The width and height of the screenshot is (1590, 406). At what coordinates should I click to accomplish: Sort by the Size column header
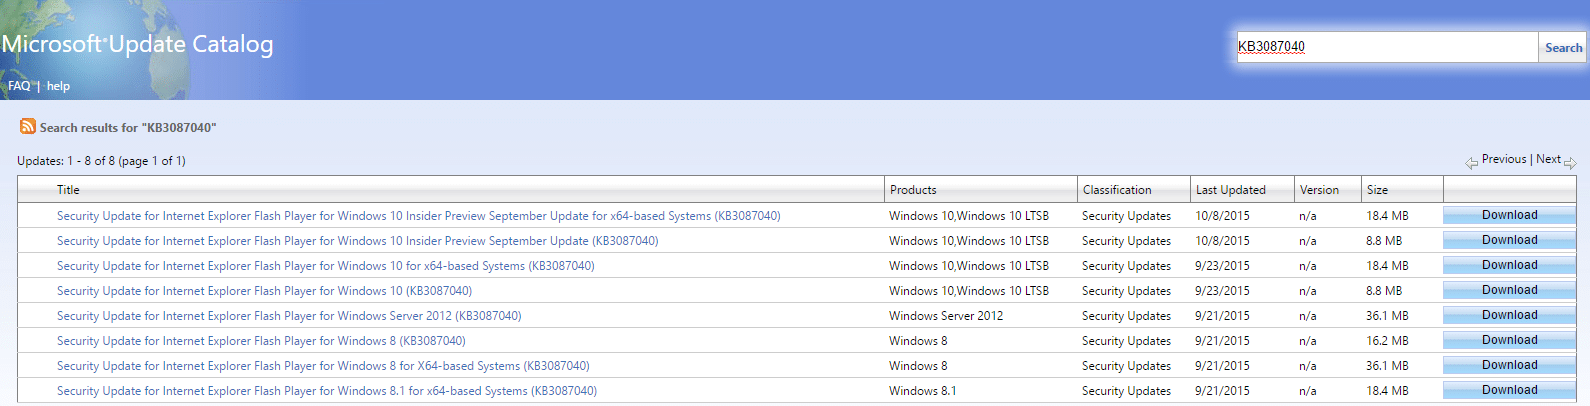pyautogui.click(x=1377, y=190)
